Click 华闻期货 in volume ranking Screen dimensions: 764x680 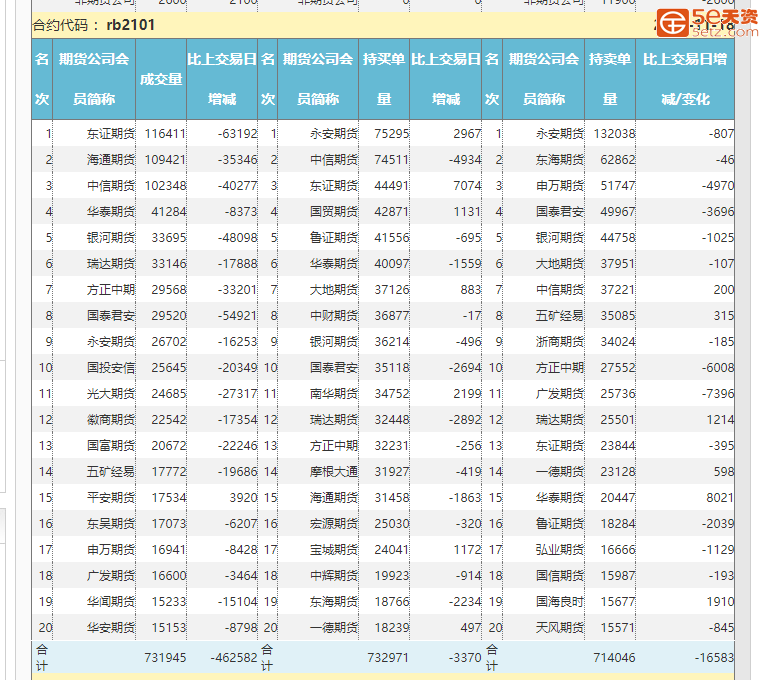click(111, 602)
